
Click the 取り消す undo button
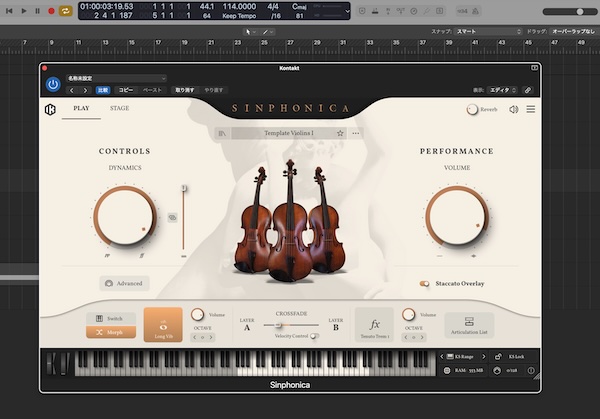pyautogui.click(x=184, y=90)
